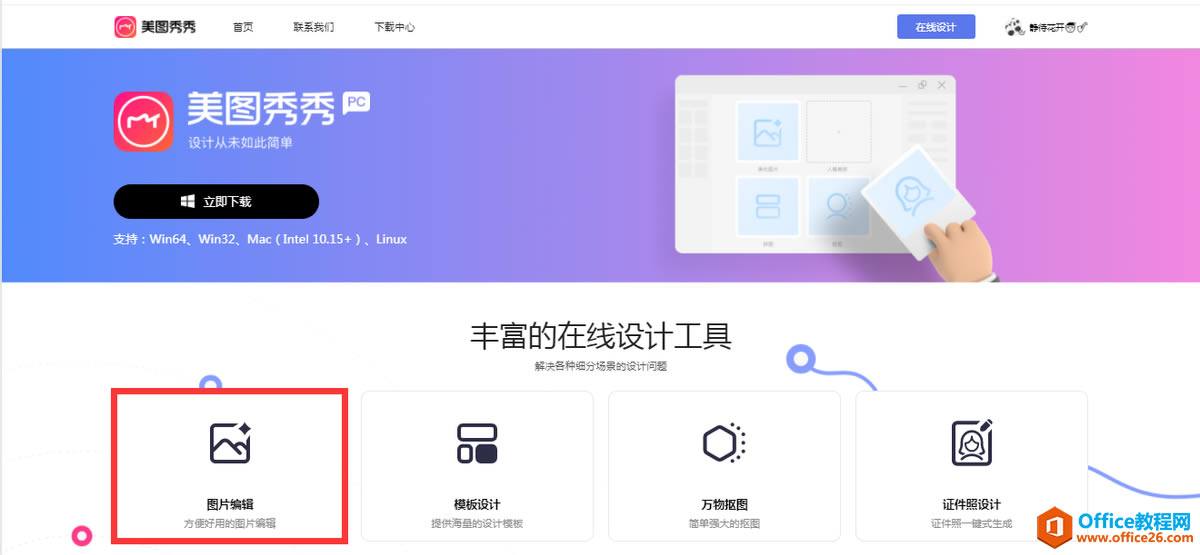1200x555 pixels.
Task: Click the text 方便好用的图片编辑
Action: click(230, 523)
